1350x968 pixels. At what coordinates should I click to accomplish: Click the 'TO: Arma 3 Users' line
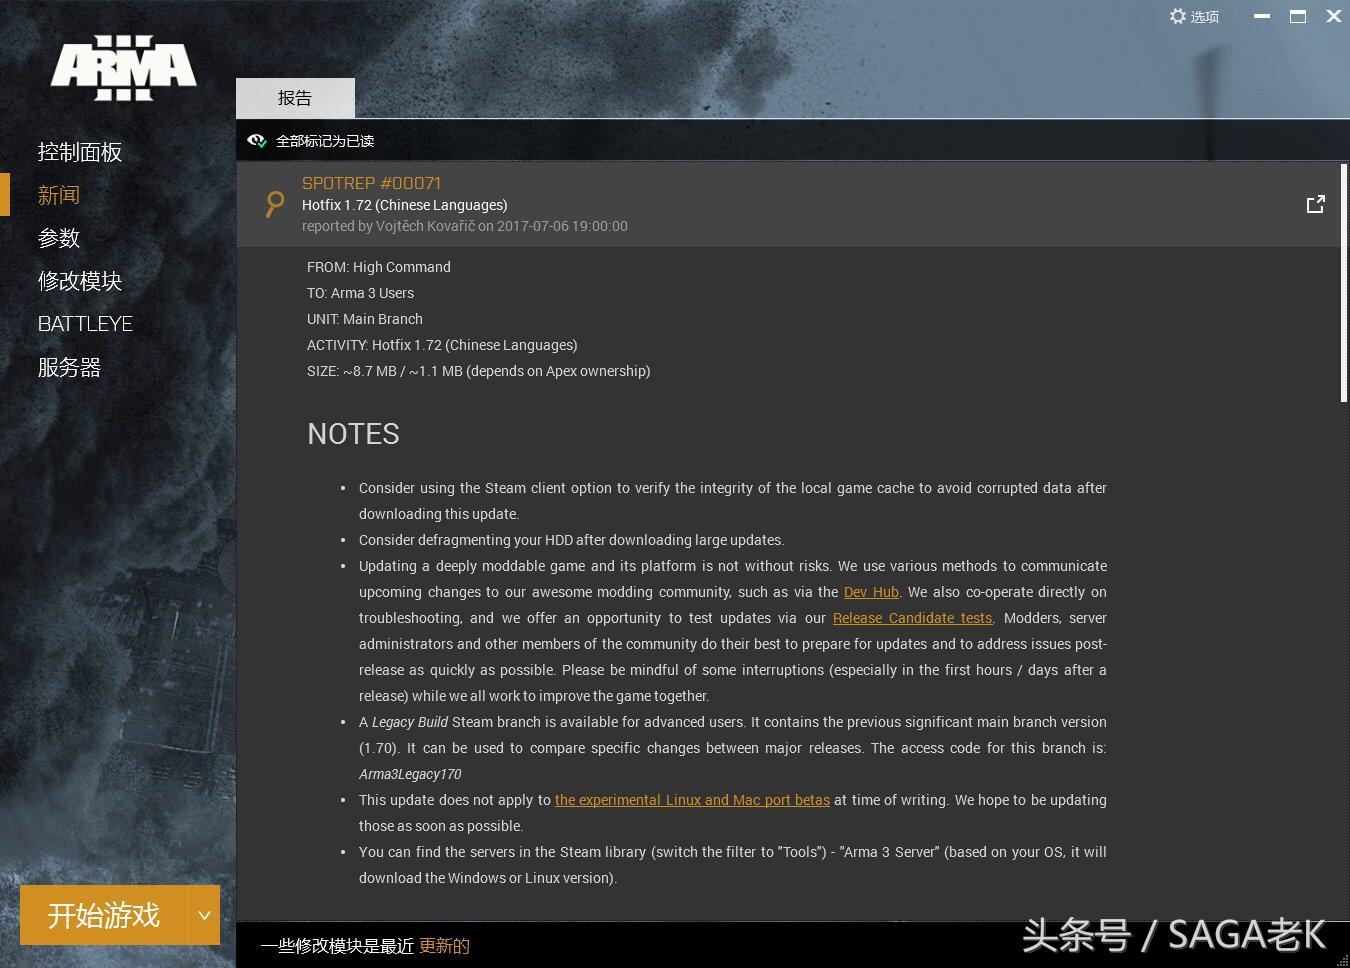click(x=360, y=293)
